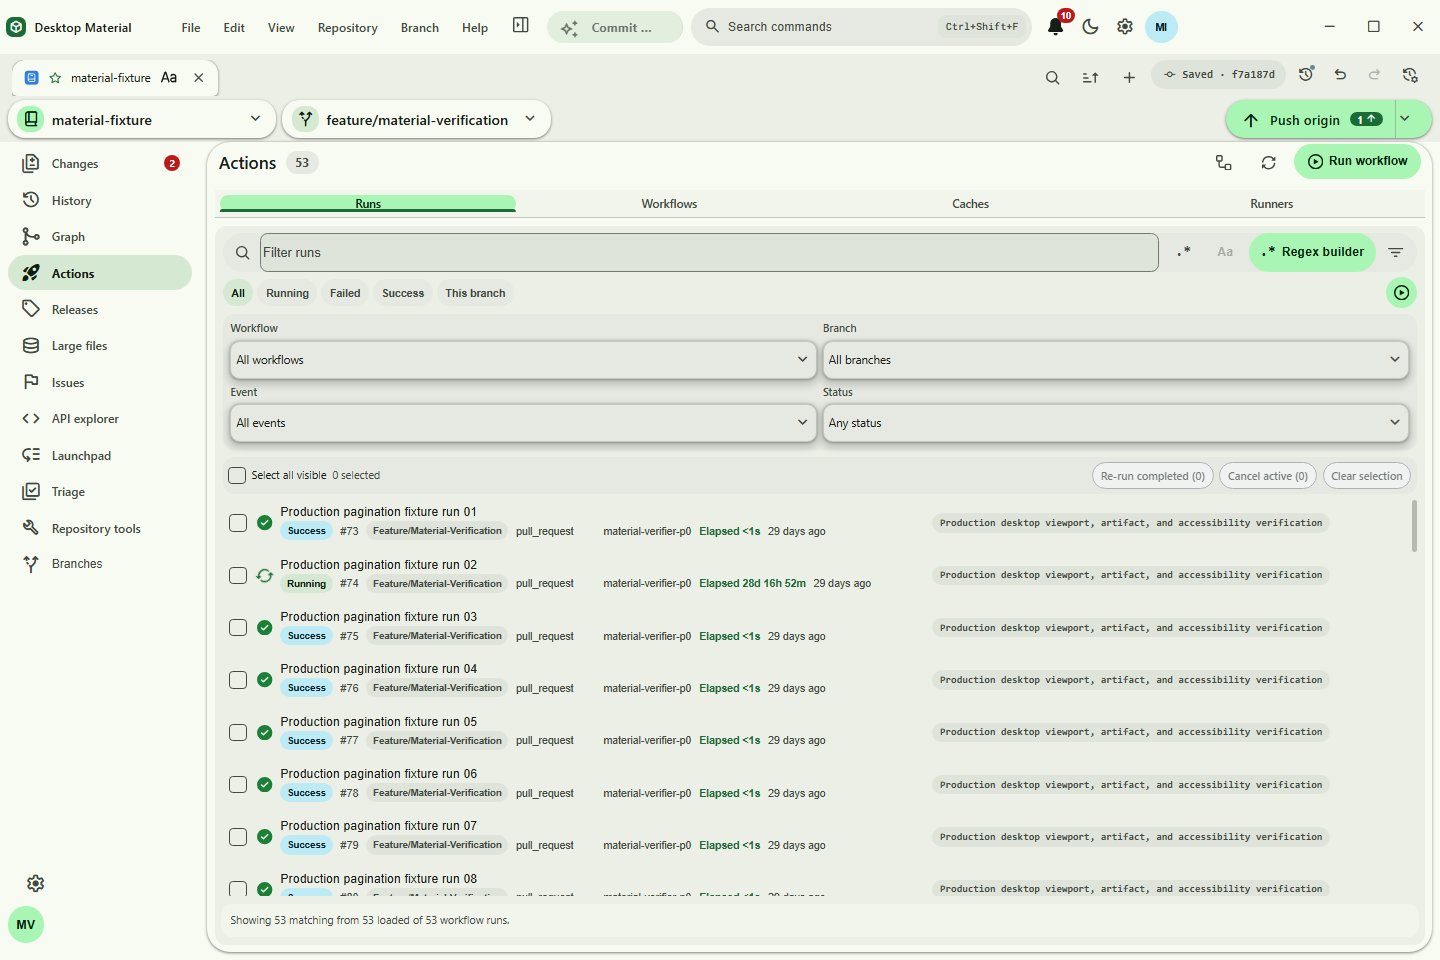Open the All branches dropdown

(x=1115, y=360)
